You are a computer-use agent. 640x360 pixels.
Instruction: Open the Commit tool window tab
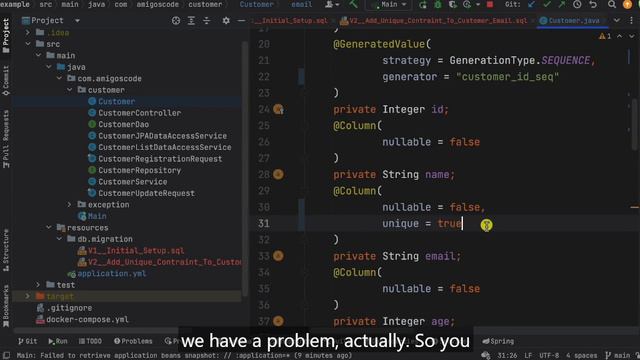click(6, 80)
